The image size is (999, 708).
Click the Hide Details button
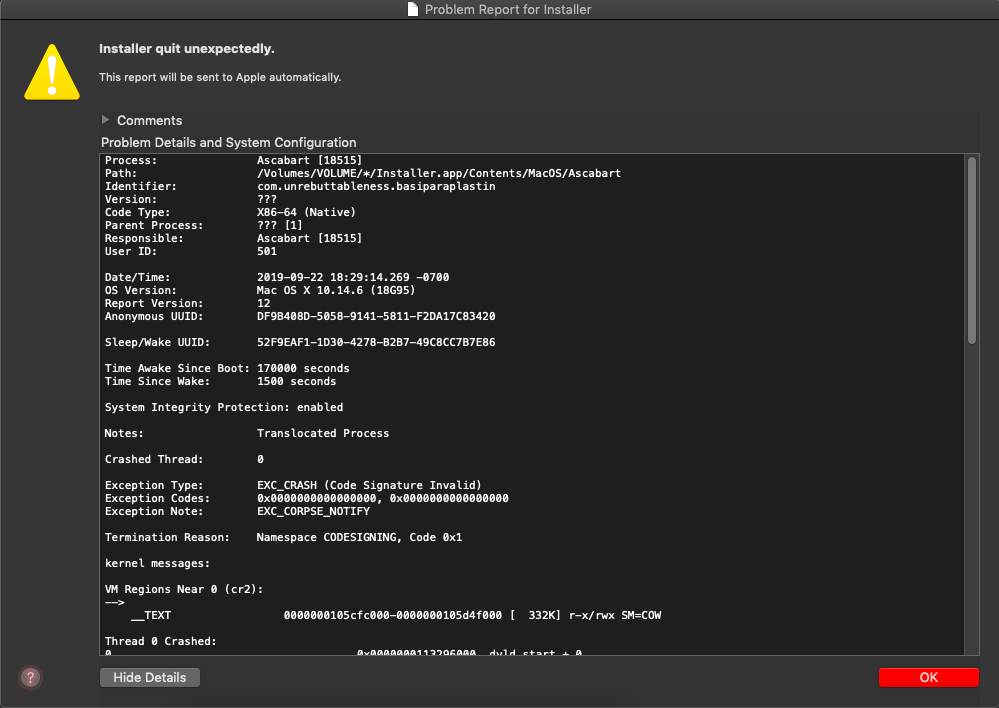click(x=149, y=677)
